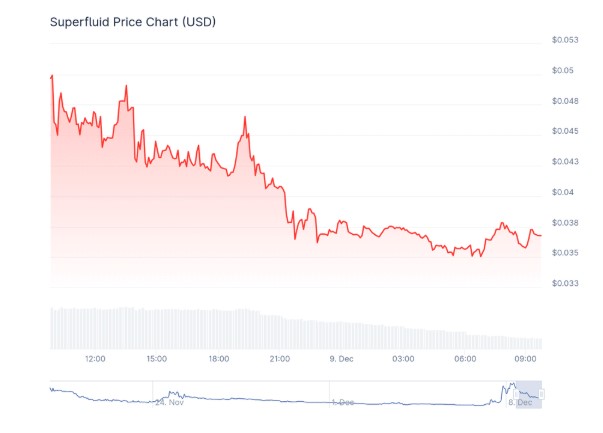Click the $0.05 price axis label
Viewport: 603px width, 433px height.
562,71
